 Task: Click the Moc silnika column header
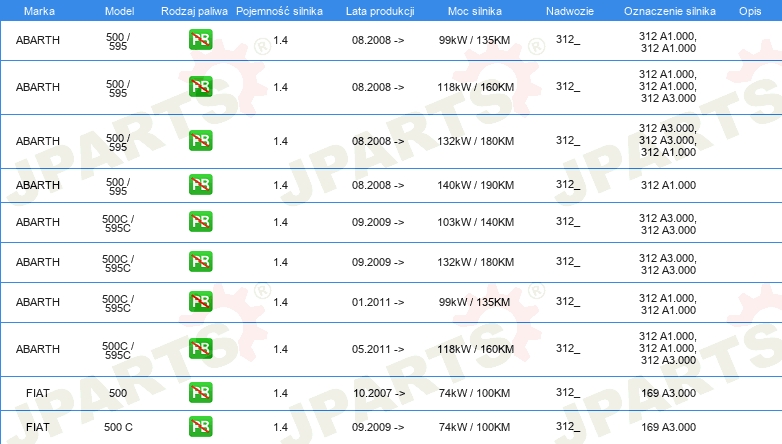coord(475,11)
